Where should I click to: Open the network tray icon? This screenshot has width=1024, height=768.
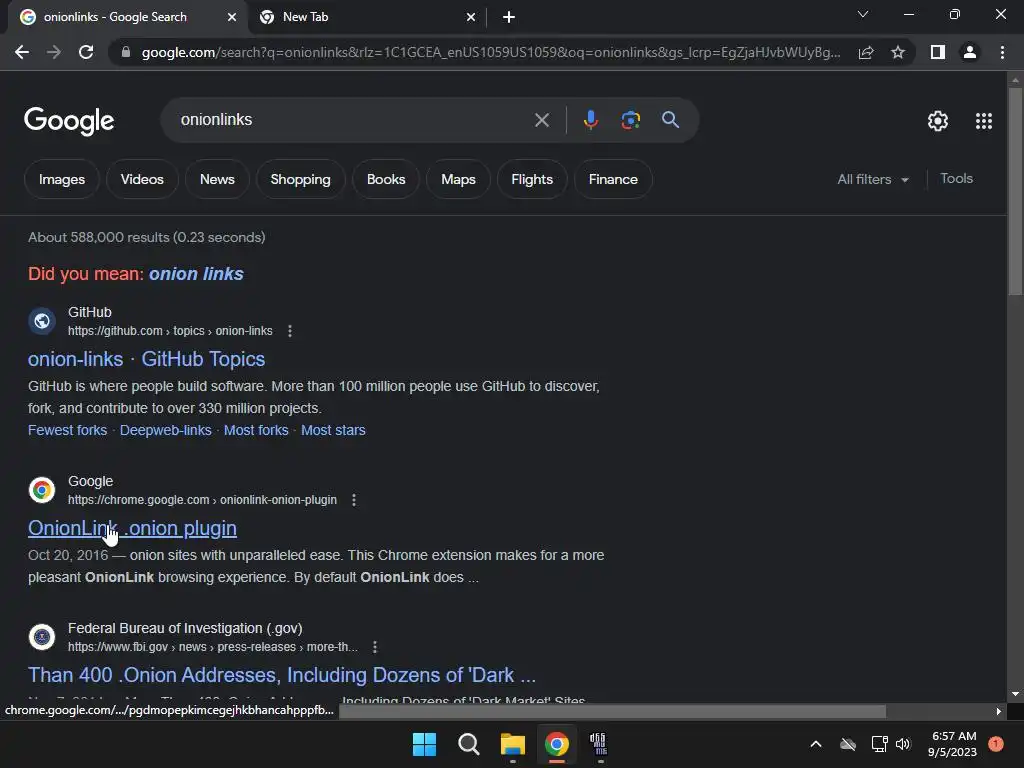coord(879,744)
